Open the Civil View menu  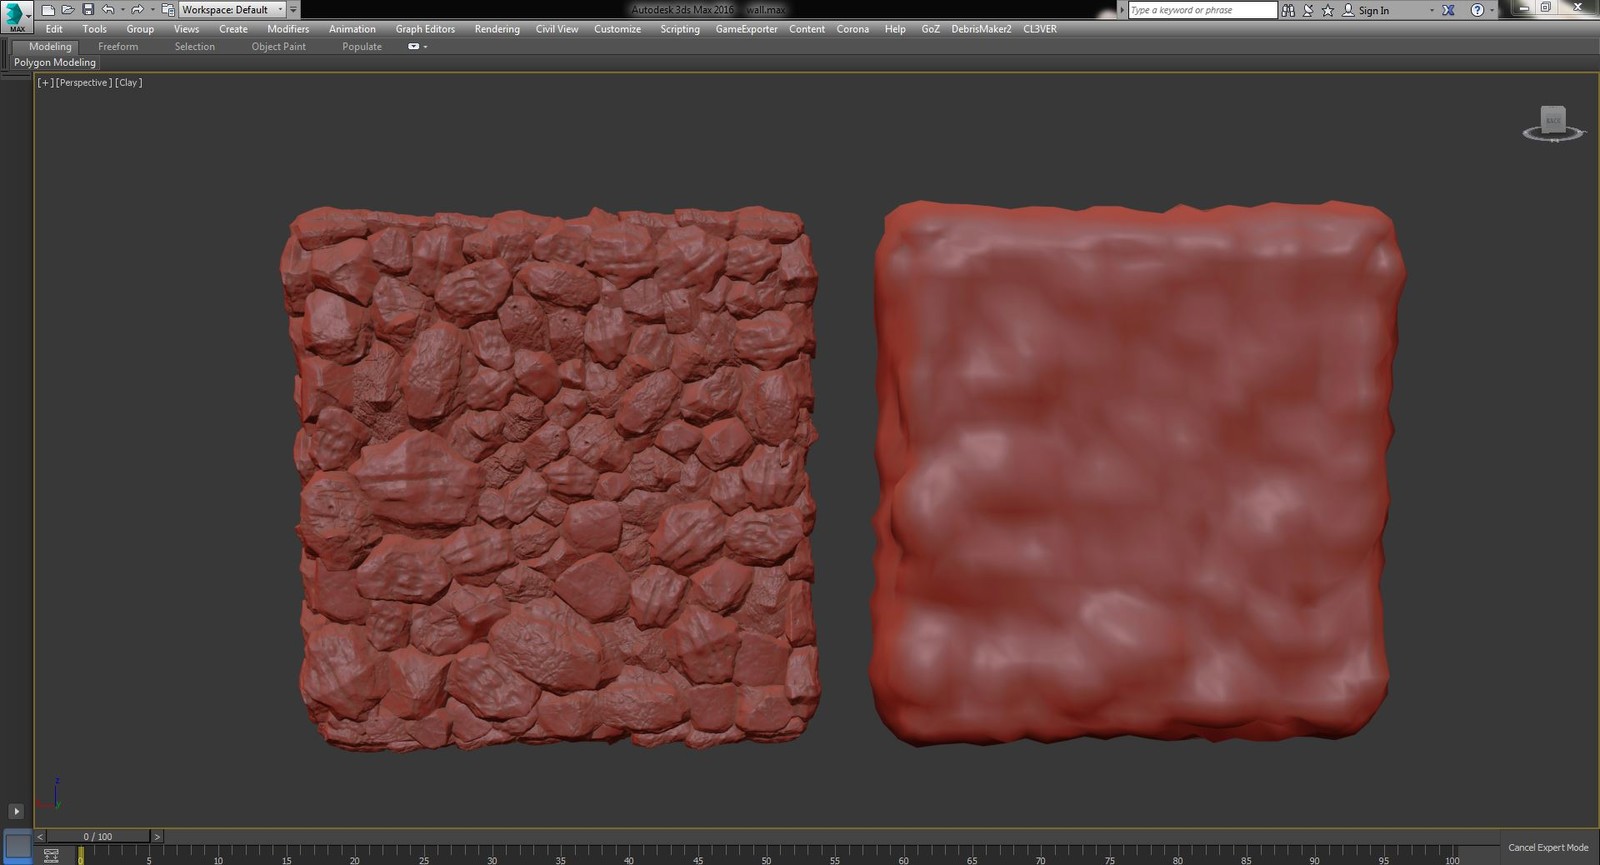coord(557,29)
